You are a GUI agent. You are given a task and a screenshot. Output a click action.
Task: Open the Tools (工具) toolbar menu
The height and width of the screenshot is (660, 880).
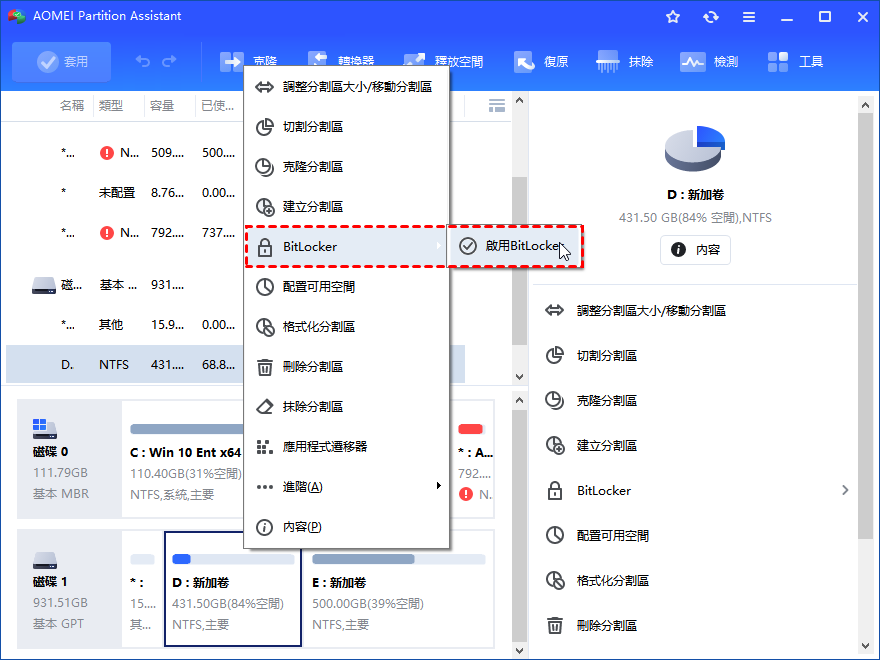(795, 61)
